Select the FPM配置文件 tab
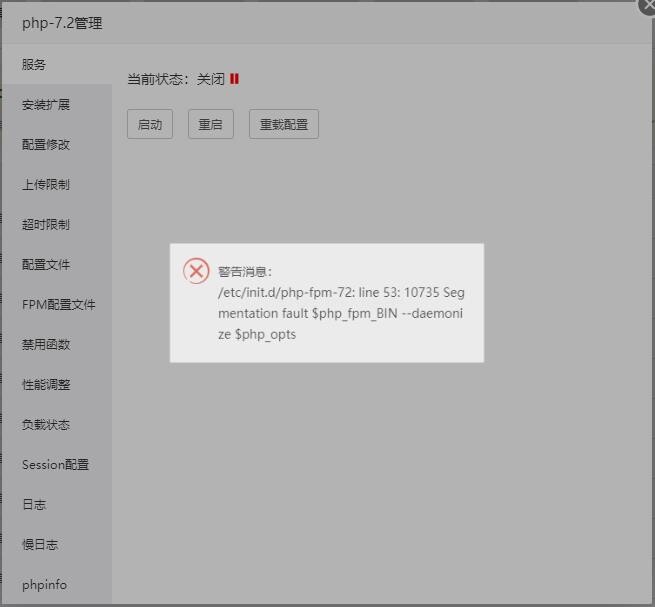Viewport: 655px width, 607px height. pyautogui.click(x=58, y=305)
